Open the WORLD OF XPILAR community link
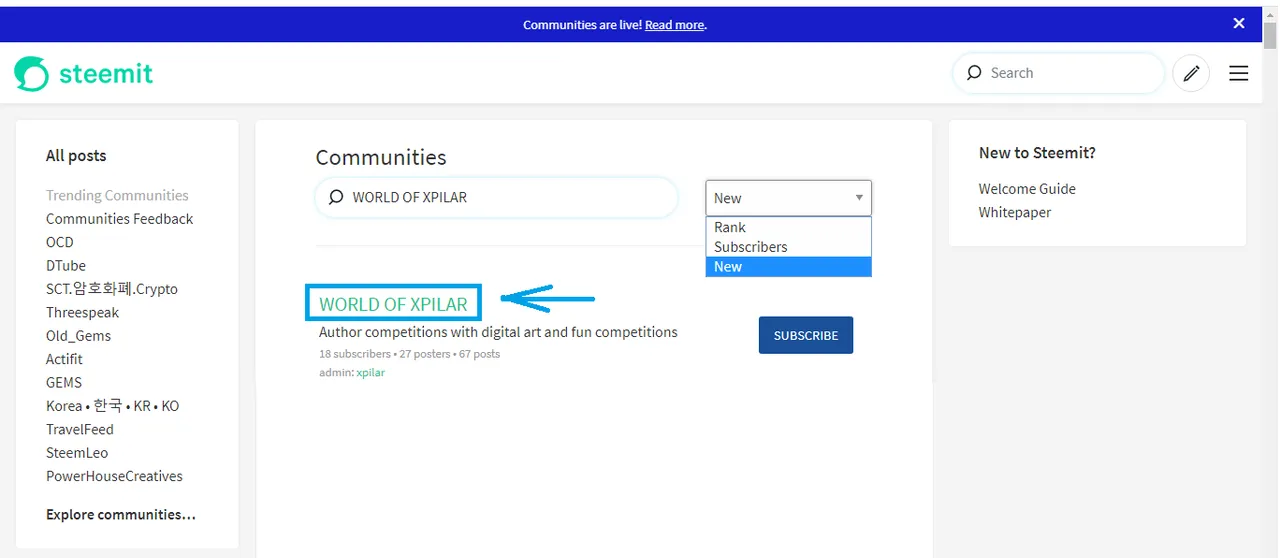Image resolution: width=1280 pixels, height=558 pixels. click(393, 304)
